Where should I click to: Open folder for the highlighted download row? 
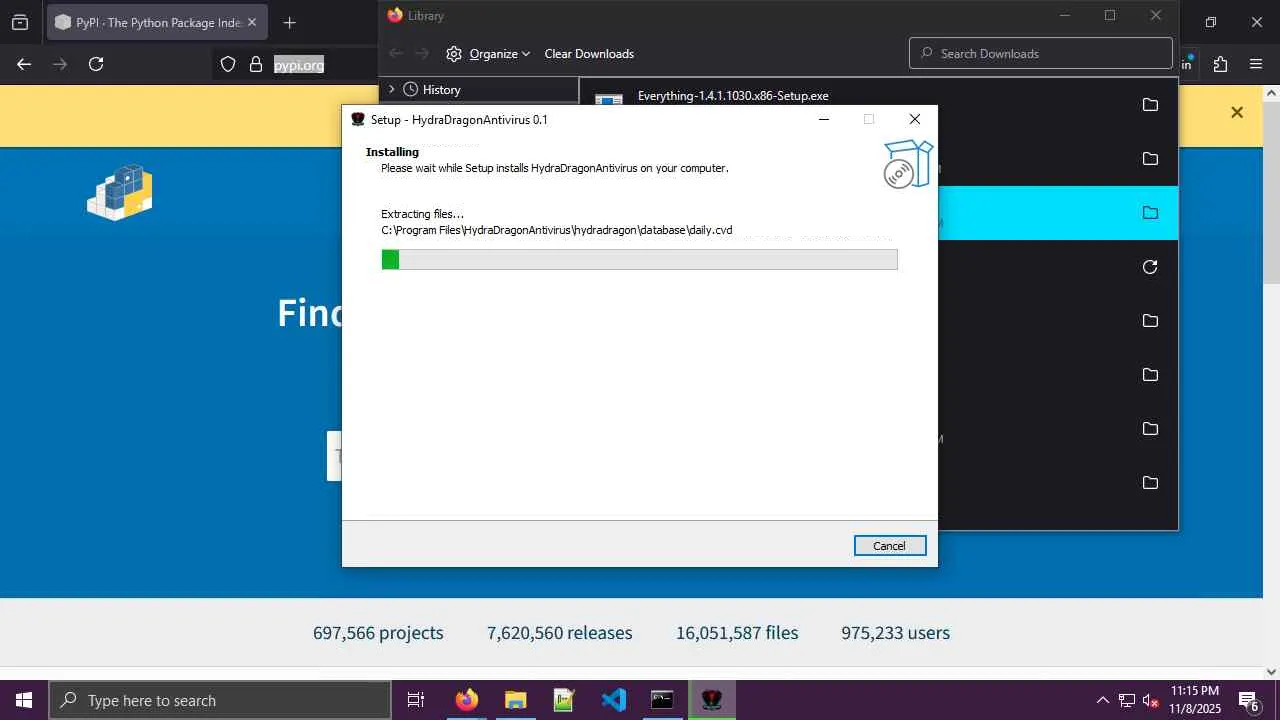click(x=1150, y=213)
